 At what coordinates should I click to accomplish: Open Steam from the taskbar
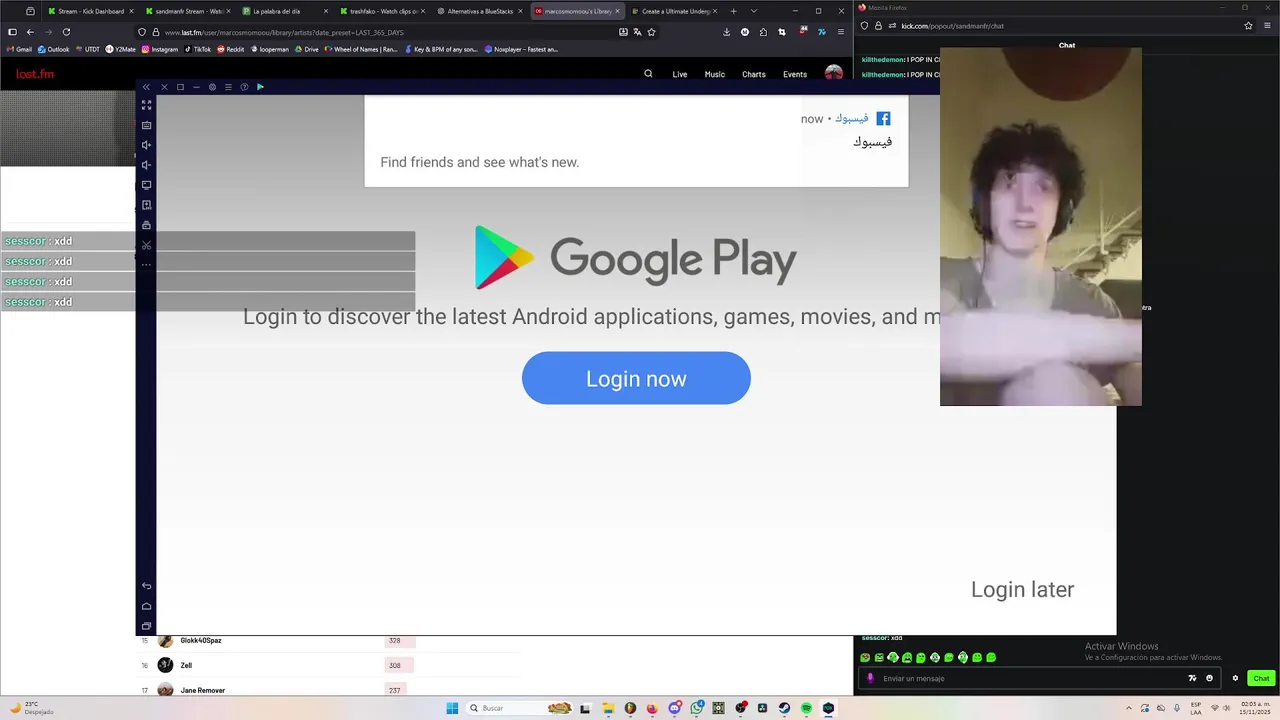[784, 708]
